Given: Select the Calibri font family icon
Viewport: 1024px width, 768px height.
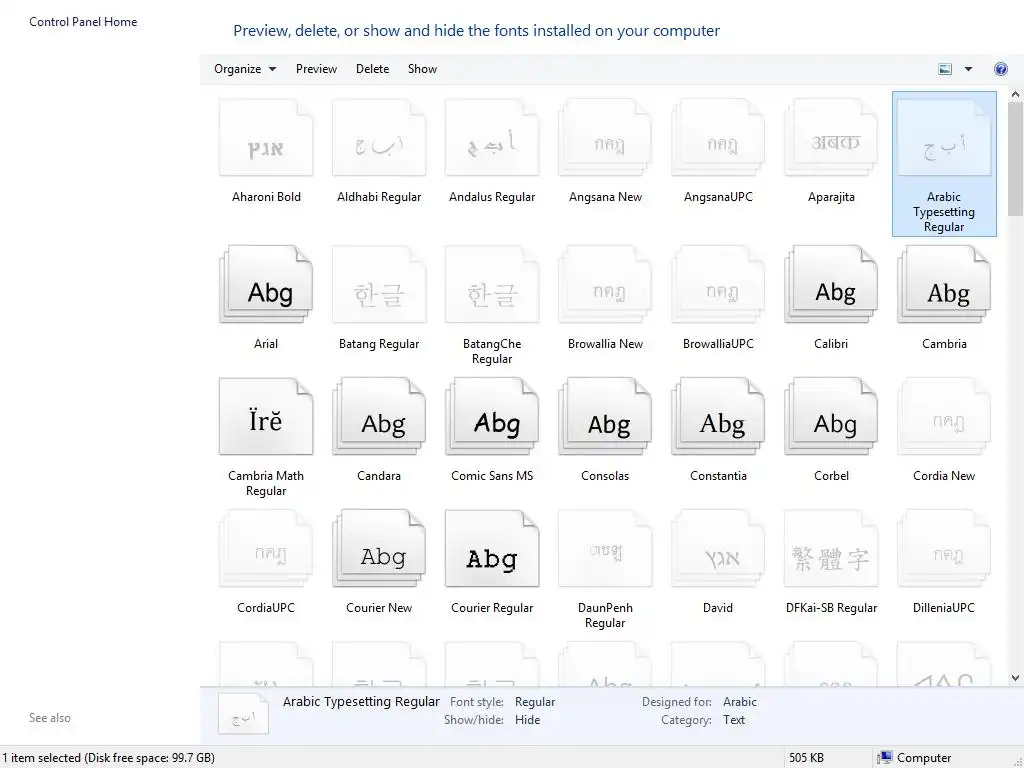Looking at the screenshot, I should click(831, 284).
